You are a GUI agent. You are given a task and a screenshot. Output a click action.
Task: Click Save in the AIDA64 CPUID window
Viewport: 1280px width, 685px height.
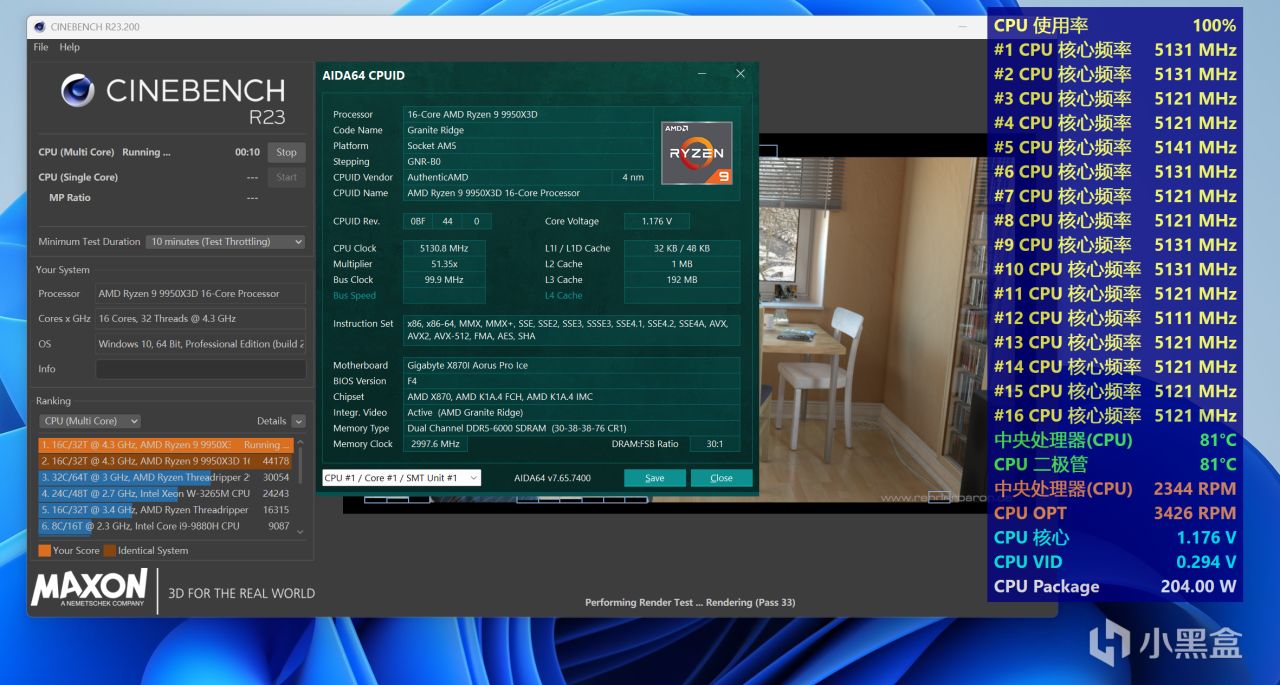click(x=655, y=478)
